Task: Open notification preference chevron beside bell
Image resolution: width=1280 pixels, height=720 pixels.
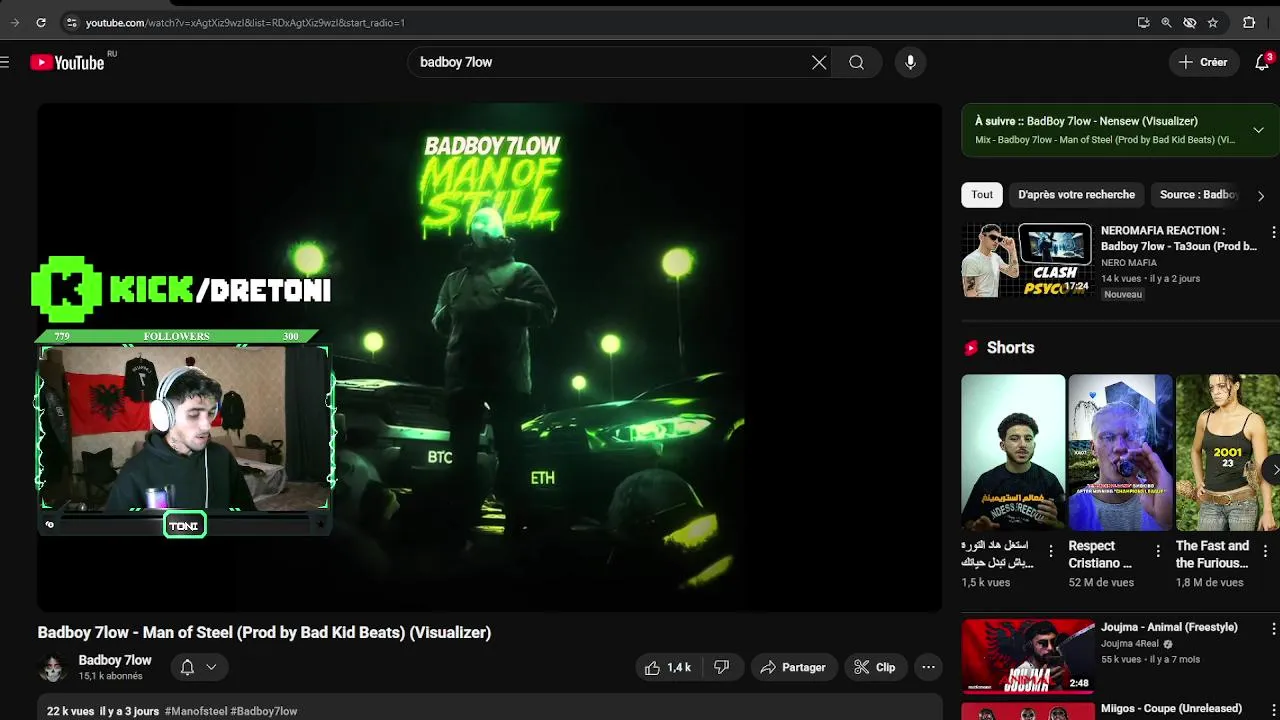Action: [x=211, y=667]
